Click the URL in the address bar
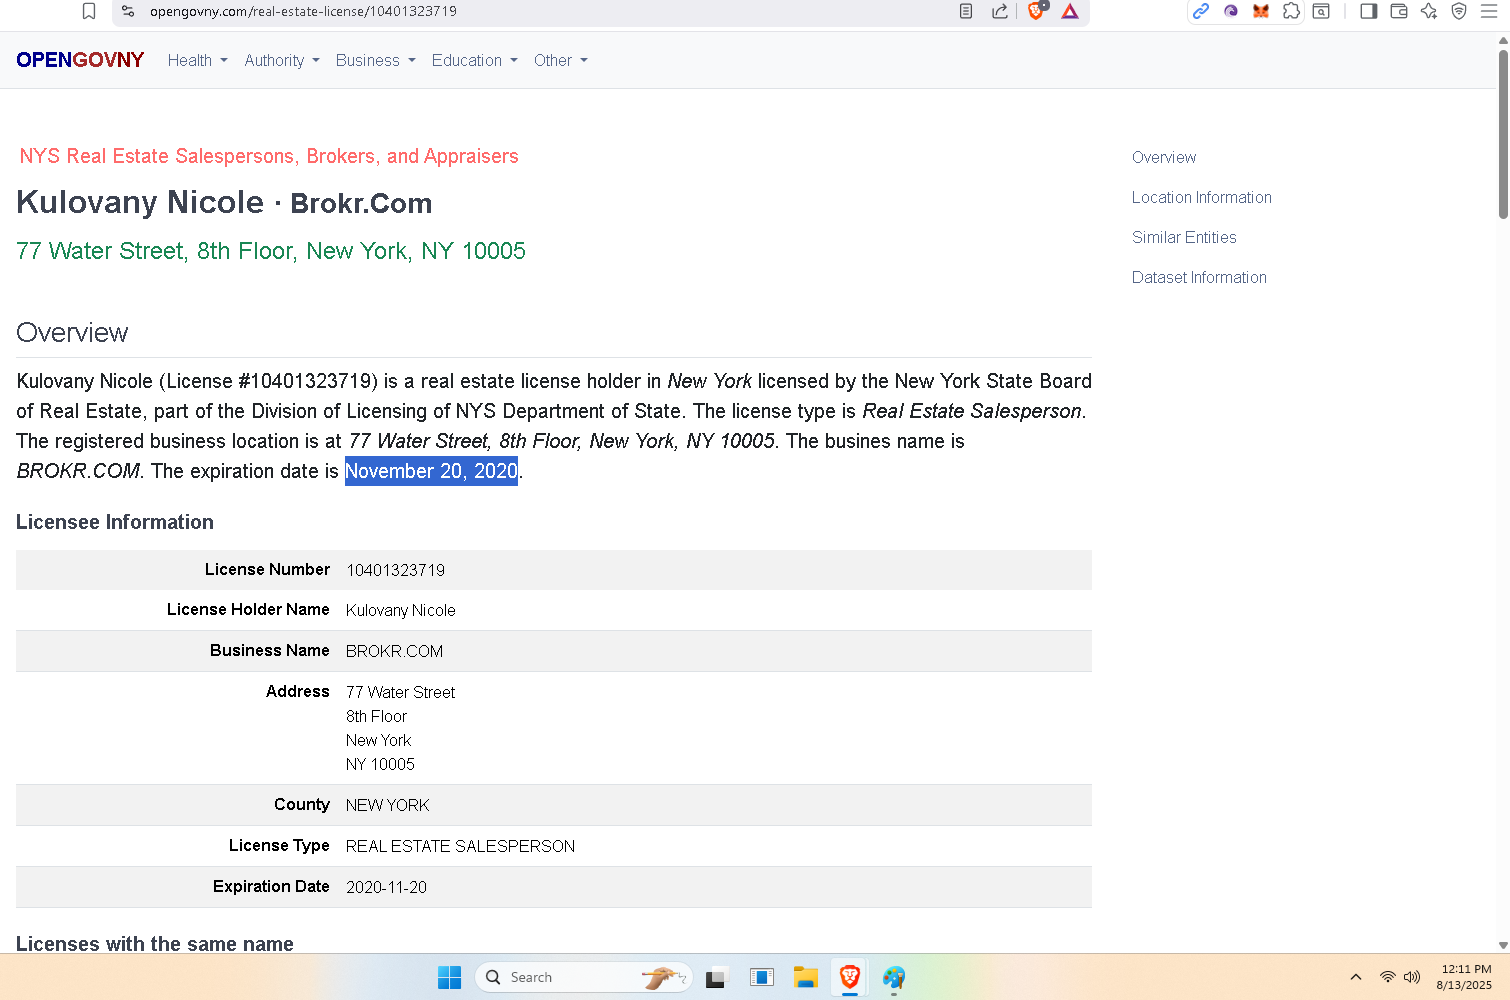The image size is (1510, 1000). click(x=303, y=11)
